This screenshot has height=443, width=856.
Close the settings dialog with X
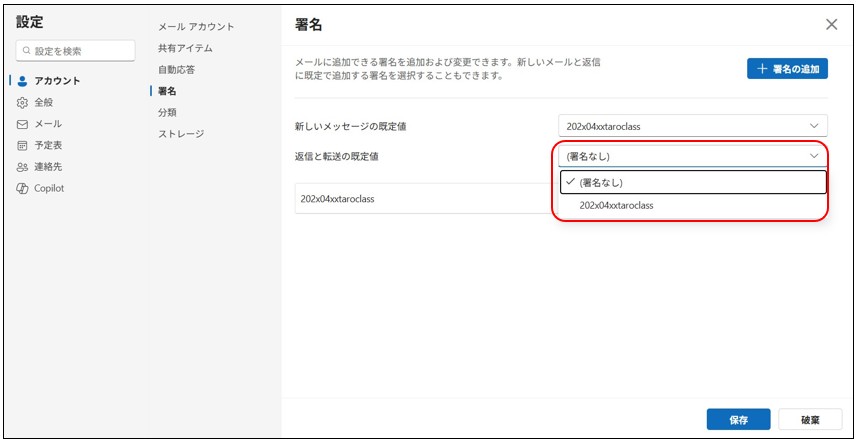(831, 25)
